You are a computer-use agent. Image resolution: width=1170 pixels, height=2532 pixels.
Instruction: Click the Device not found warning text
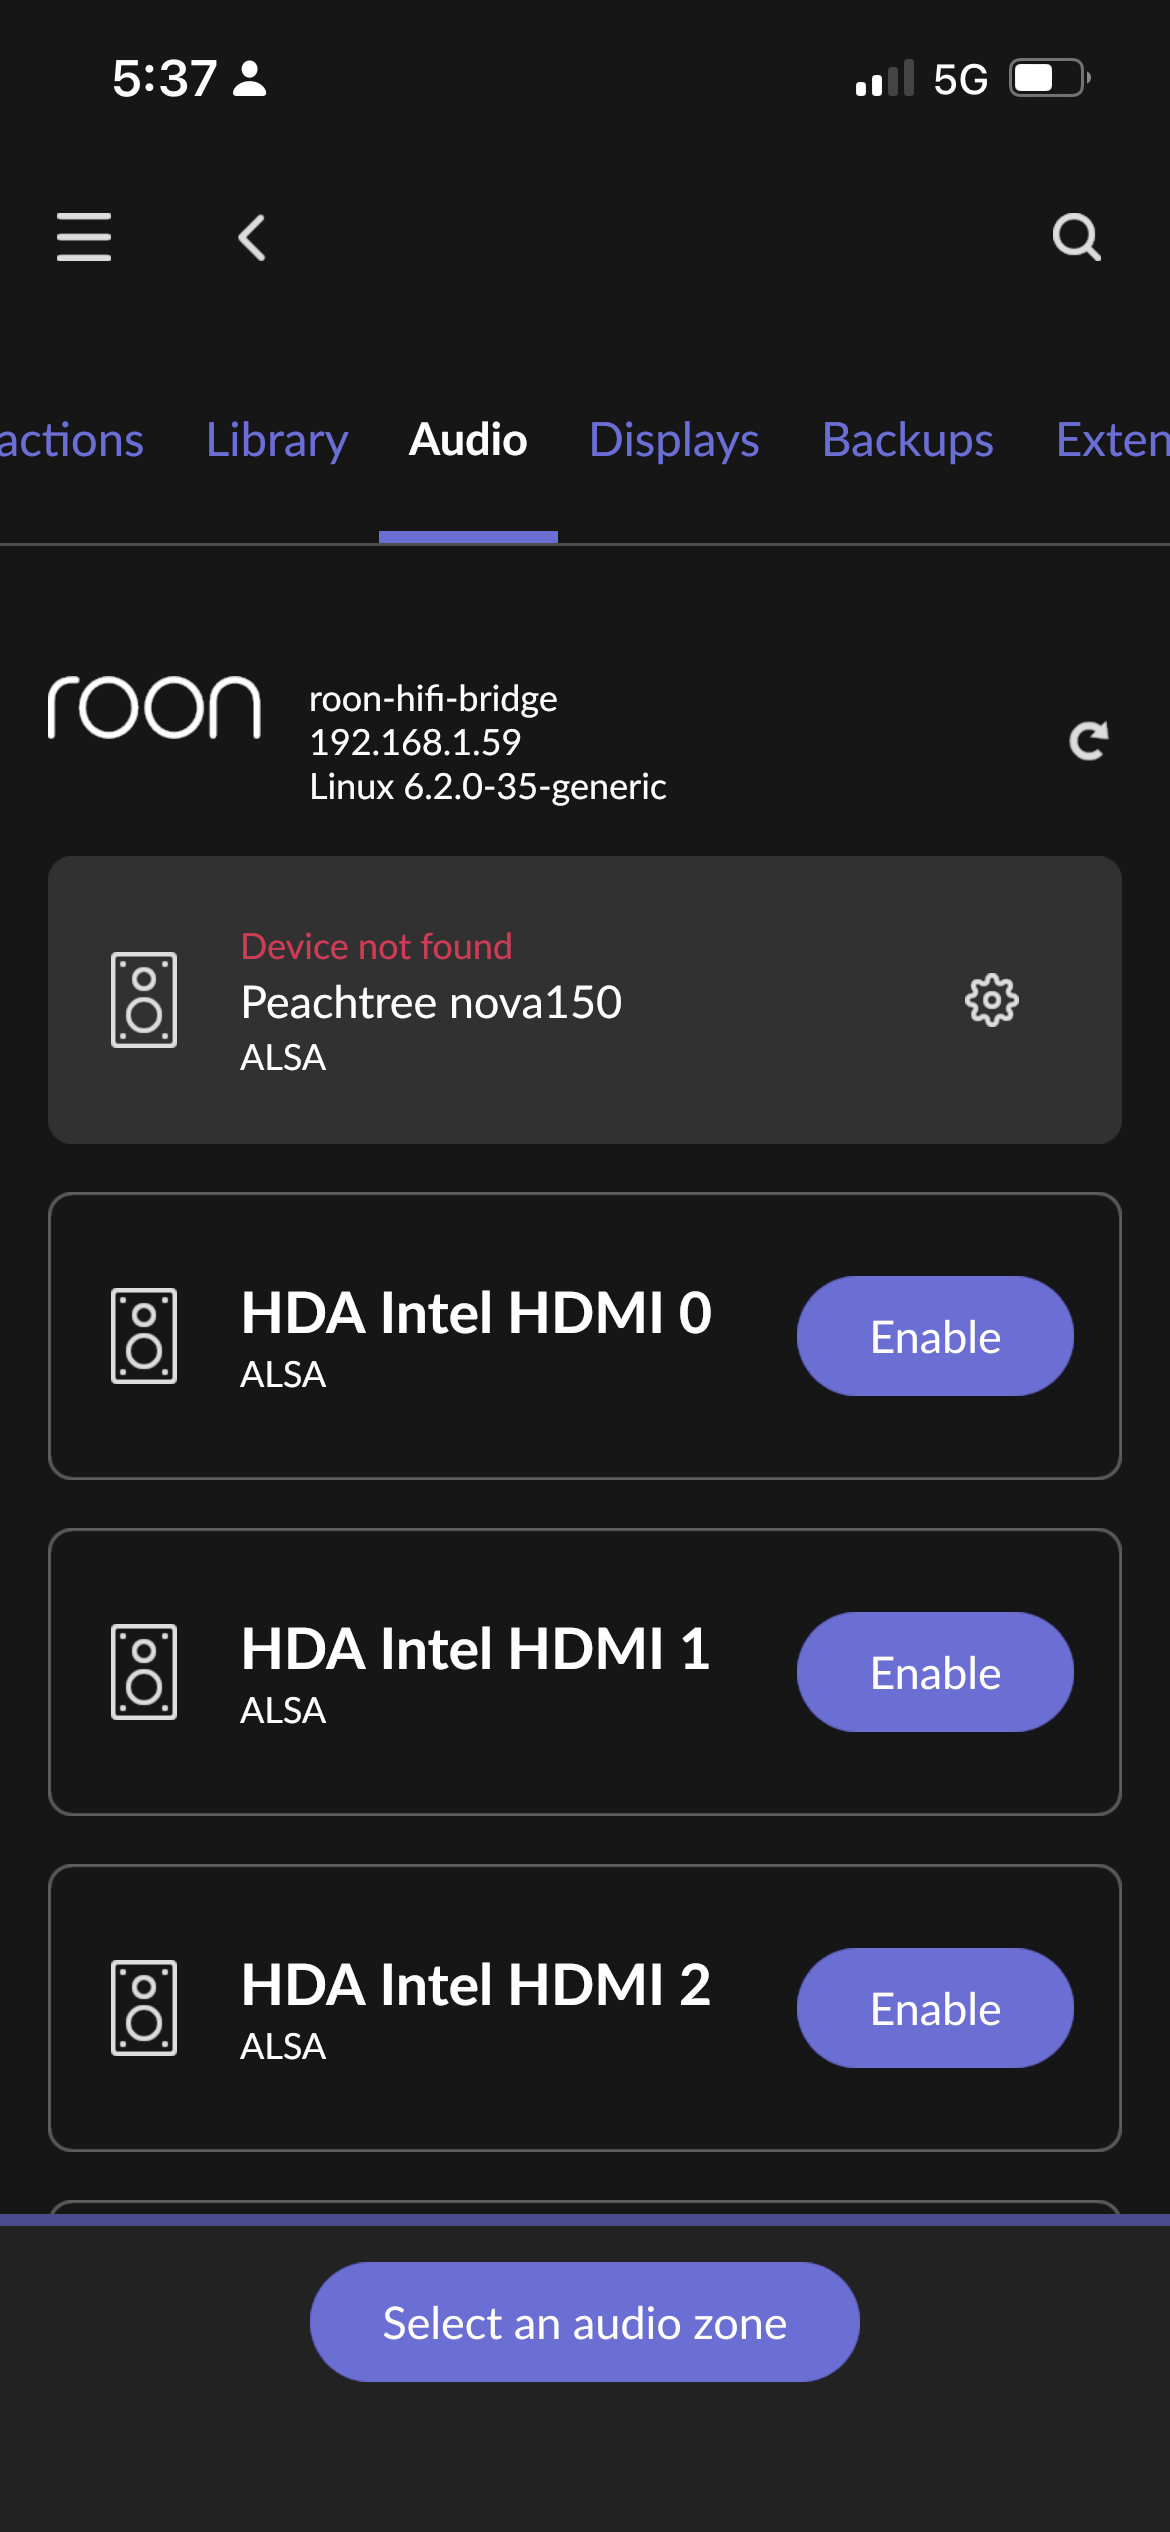(x=375, y=945)
